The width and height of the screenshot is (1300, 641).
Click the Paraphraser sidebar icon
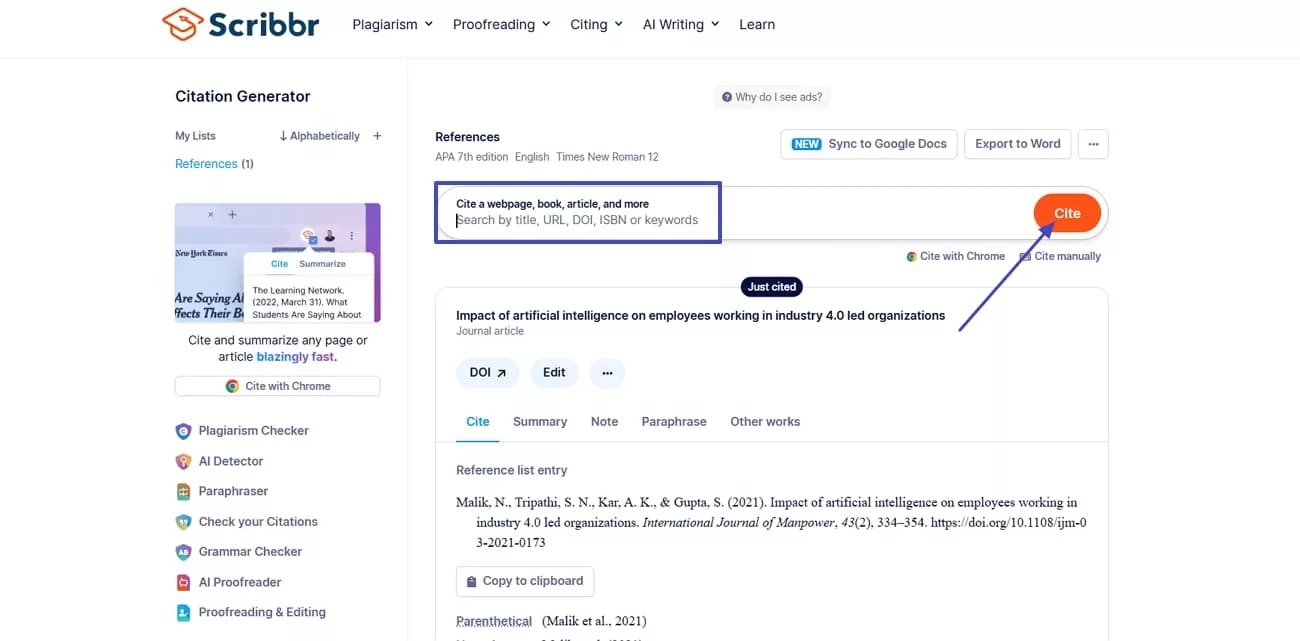click(184, 491)
